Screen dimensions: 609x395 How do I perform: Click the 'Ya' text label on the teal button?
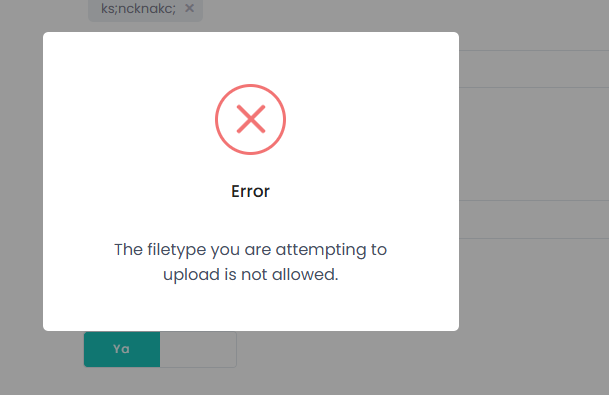[x=121, y=349]
